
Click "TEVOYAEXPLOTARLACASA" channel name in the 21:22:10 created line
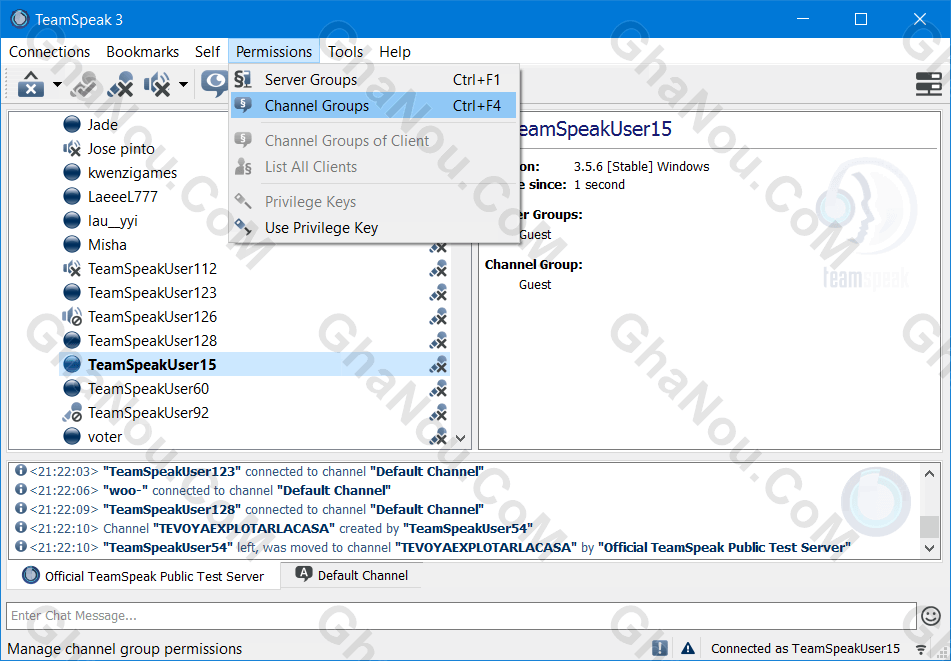[x=244, y=529]
